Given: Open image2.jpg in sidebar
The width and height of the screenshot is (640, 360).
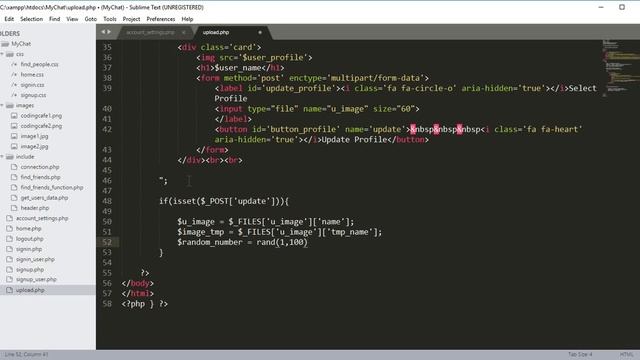Looking at the screenshot, I should 34,147.
